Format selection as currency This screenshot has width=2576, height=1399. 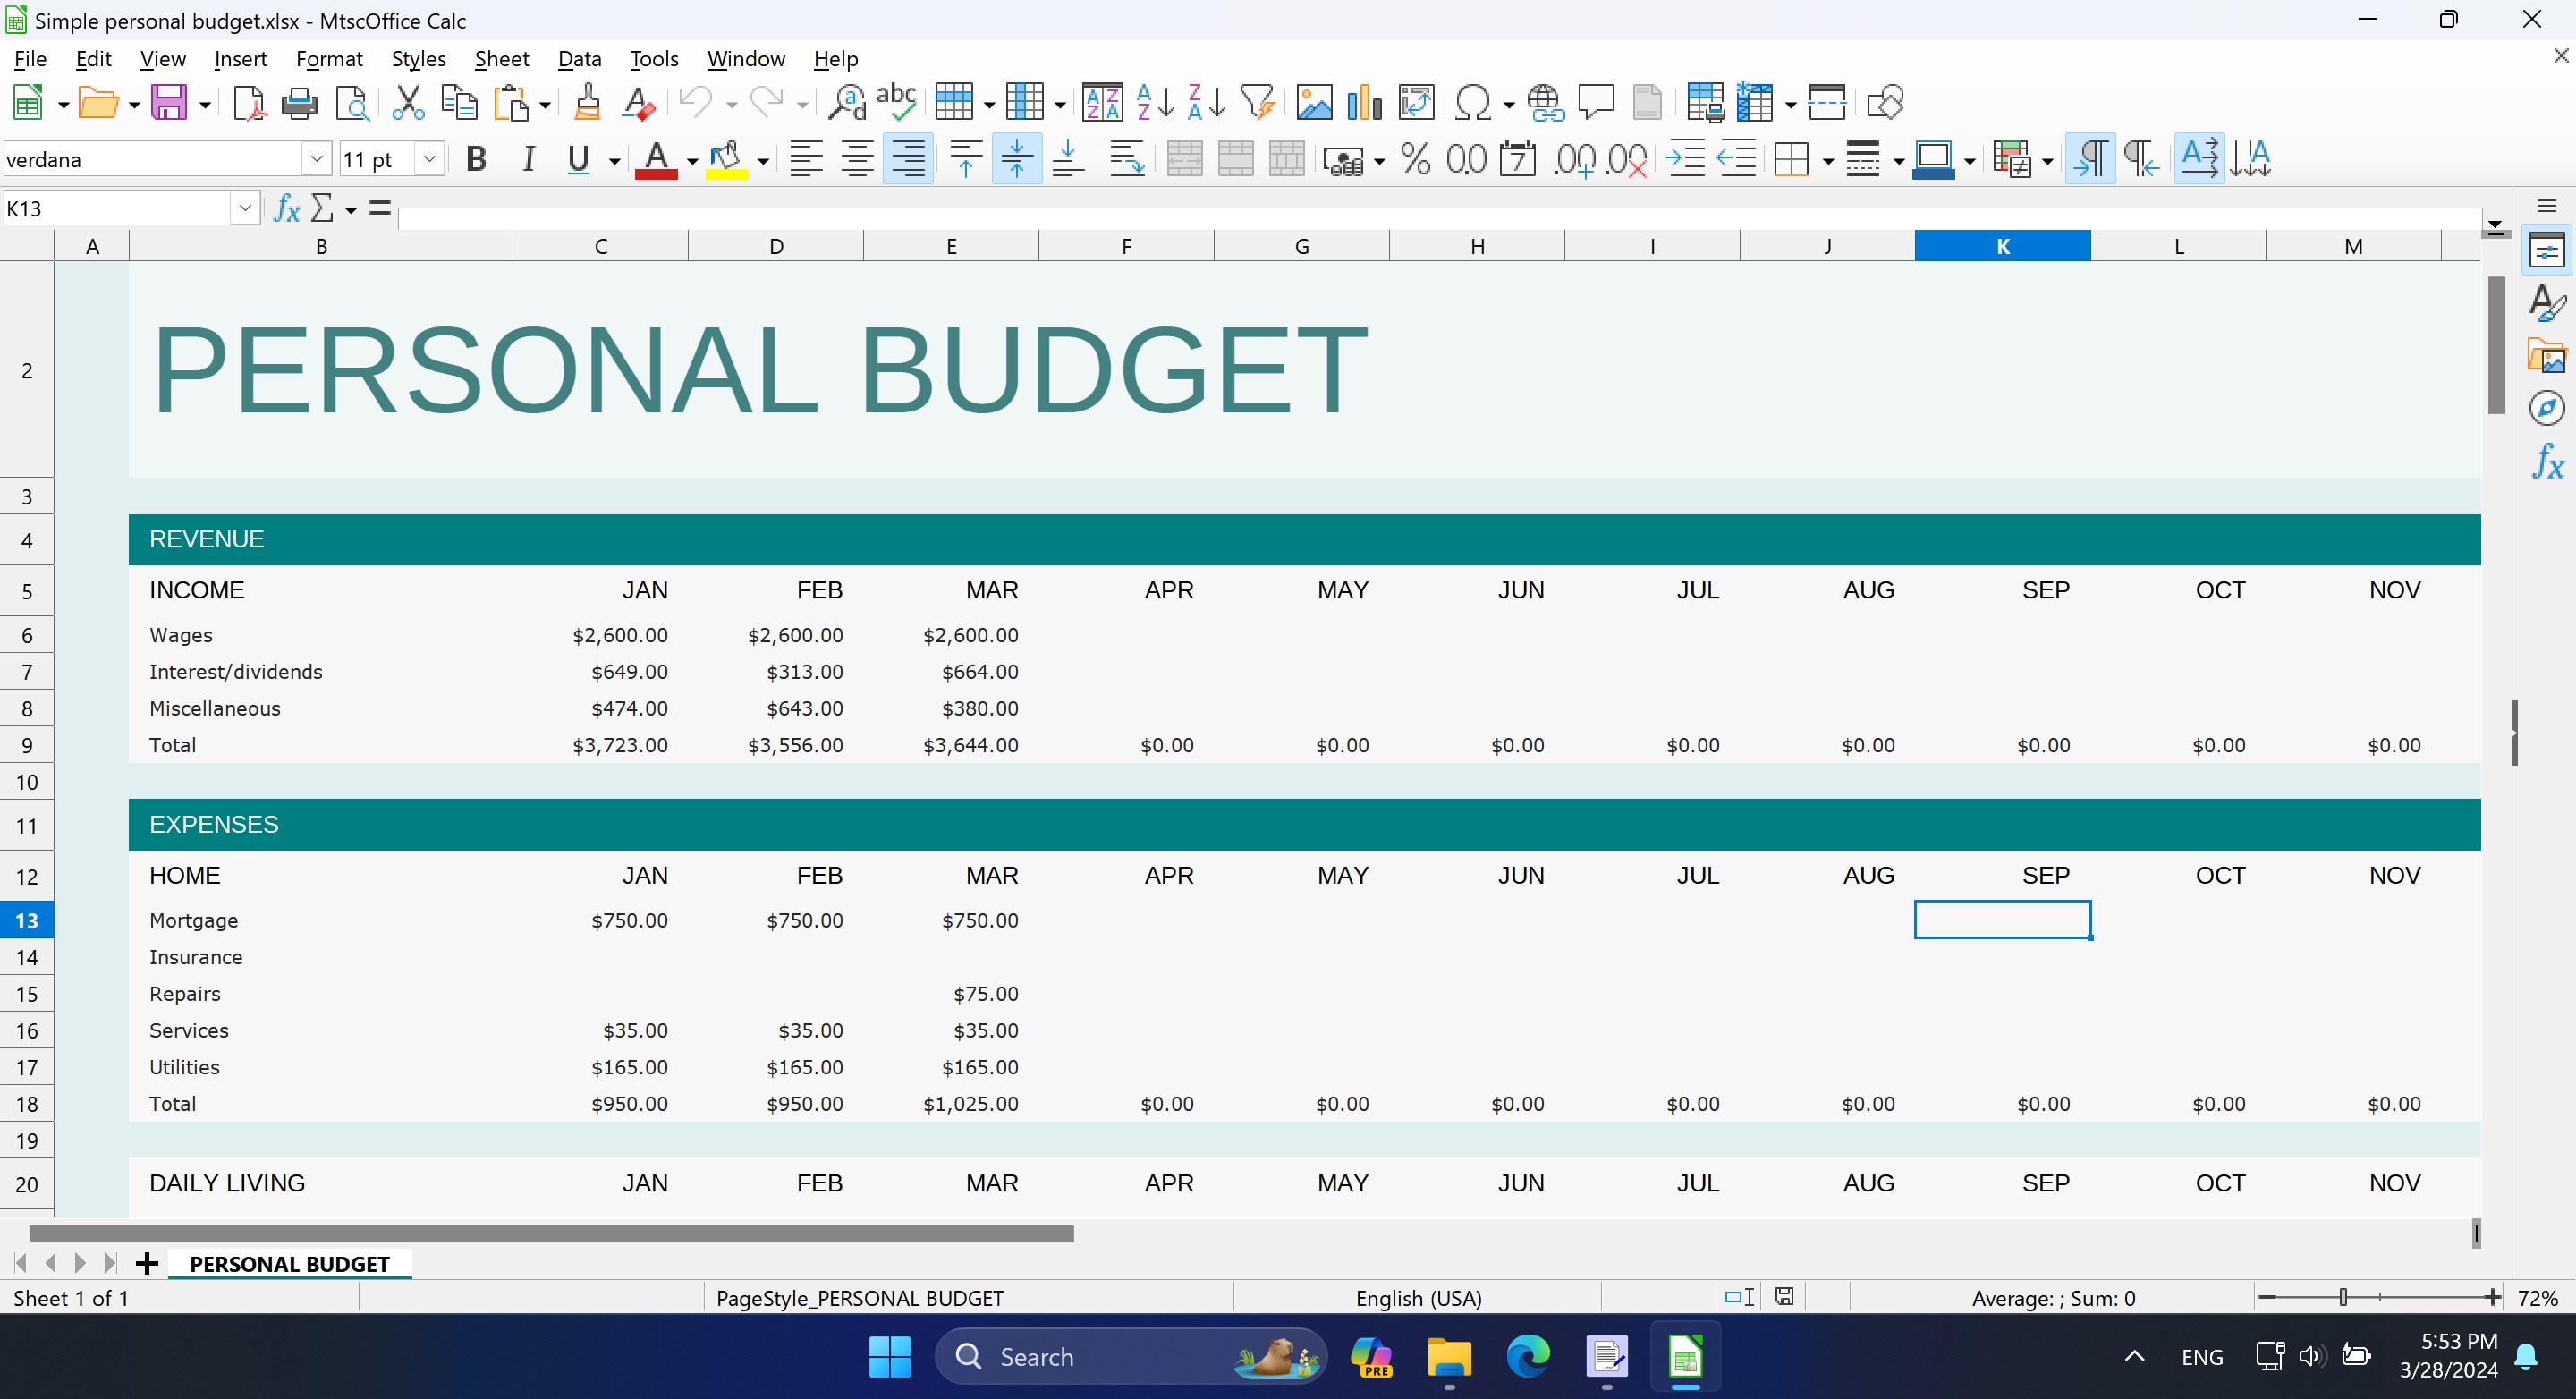pyautogui.click(x=1342, y=158)
